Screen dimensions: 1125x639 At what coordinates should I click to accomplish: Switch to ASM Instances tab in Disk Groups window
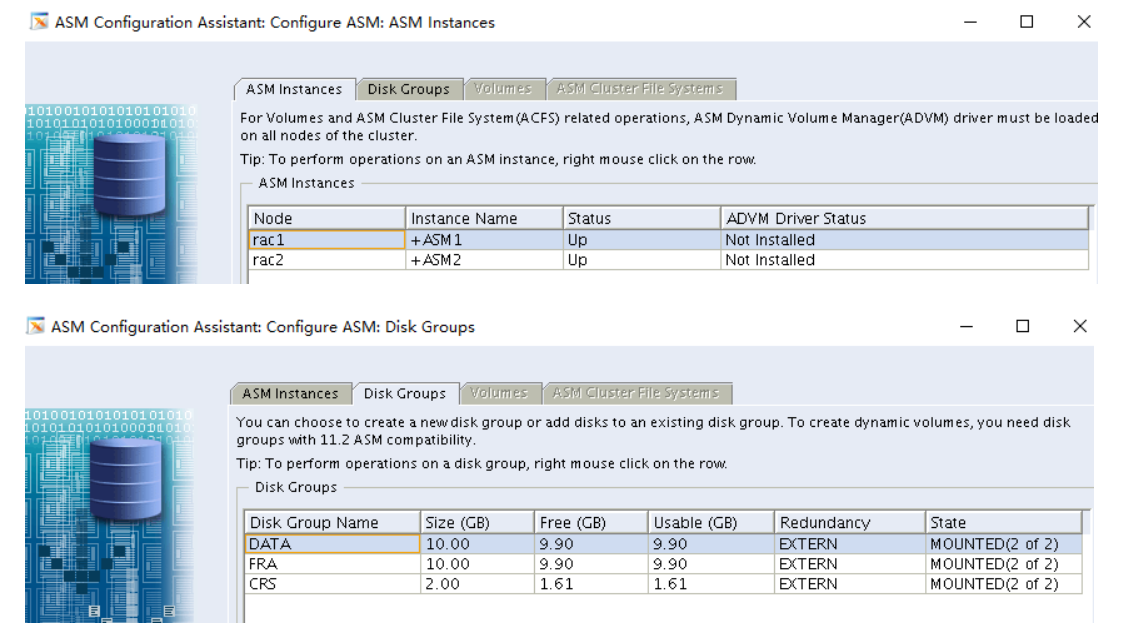(291, 393)
